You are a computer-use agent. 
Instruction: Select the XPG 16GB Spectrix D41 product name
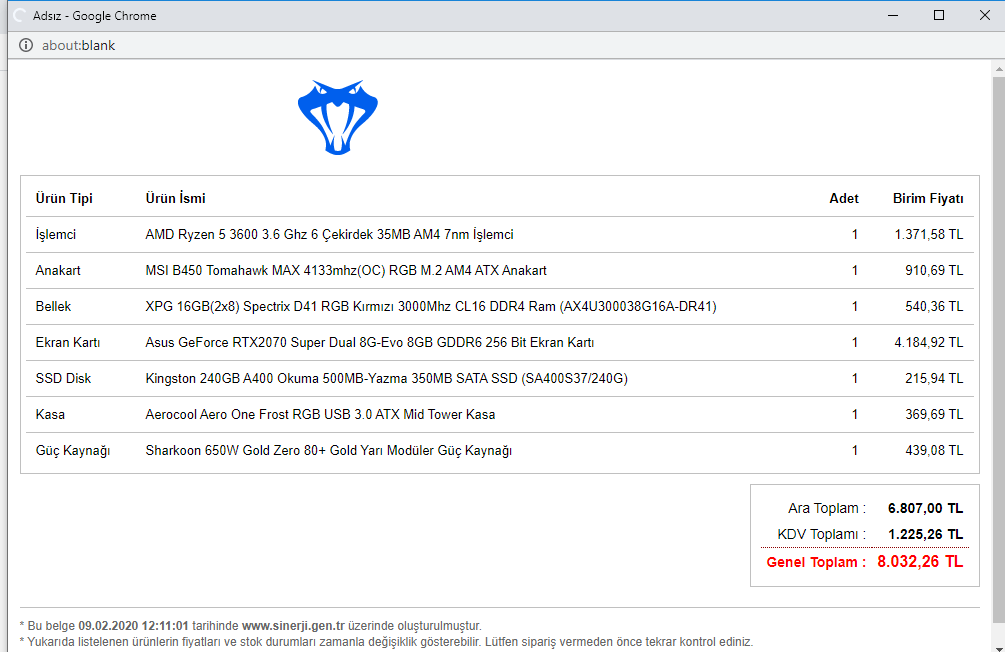[x=431, y=306]
